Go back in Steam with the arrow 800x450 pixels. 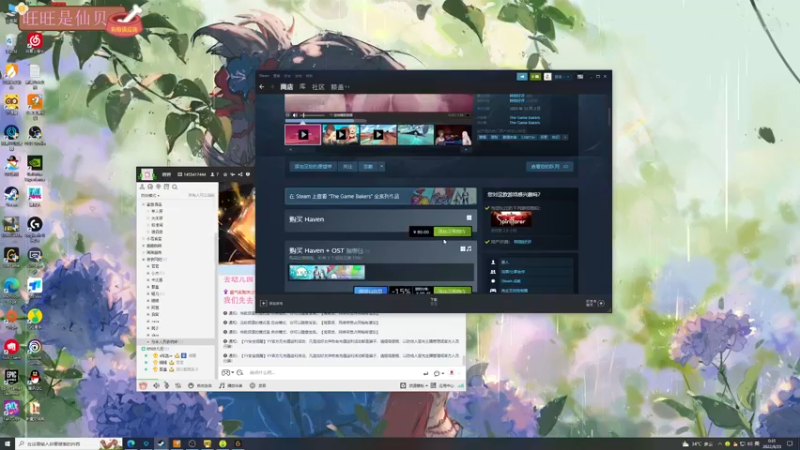coord(262,87)
